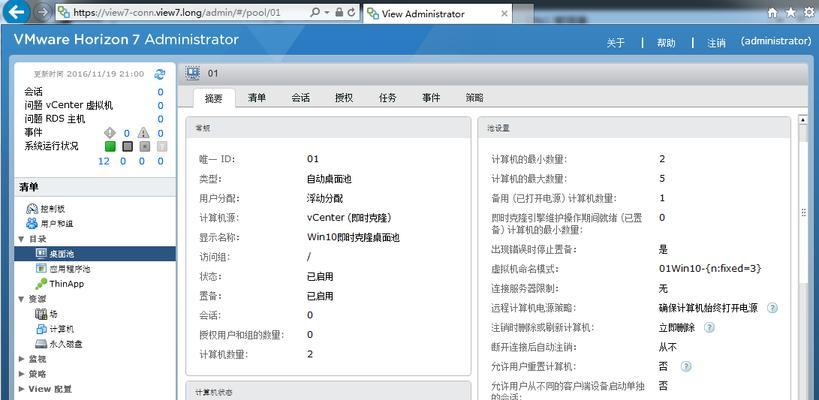819x400 pixels.
Task: Click the 帮助 link in header
Action: (666, 43)
